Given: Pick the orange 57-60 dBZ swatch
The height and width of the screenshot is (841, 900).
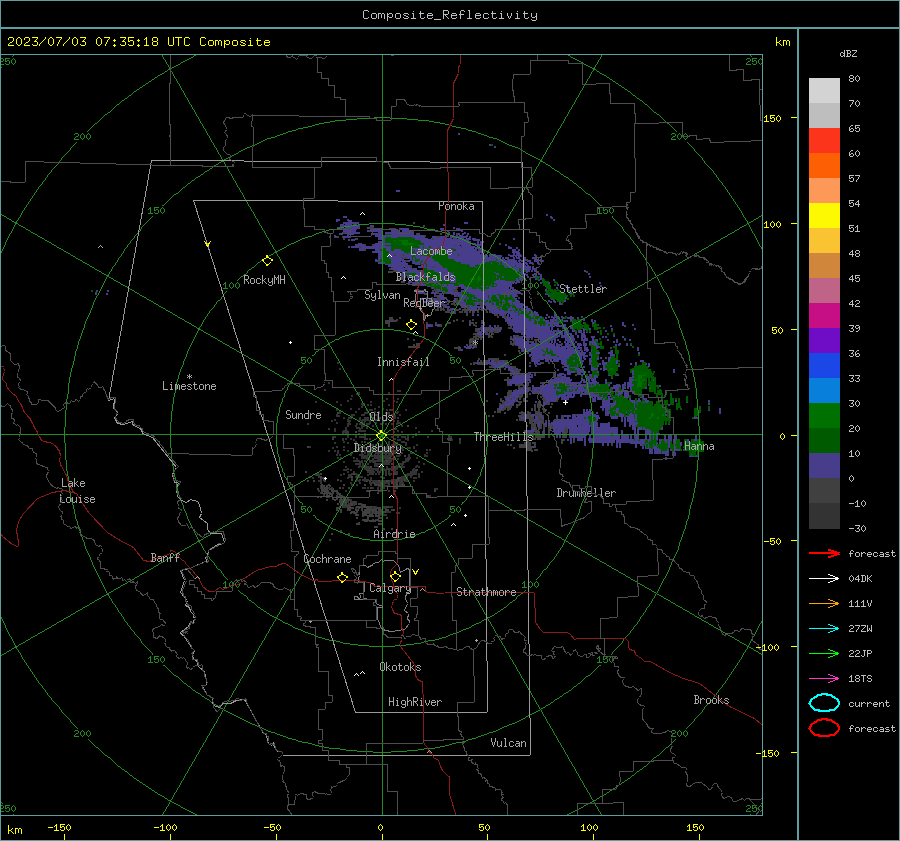Looking at the screenshot, I should [824, 166].
